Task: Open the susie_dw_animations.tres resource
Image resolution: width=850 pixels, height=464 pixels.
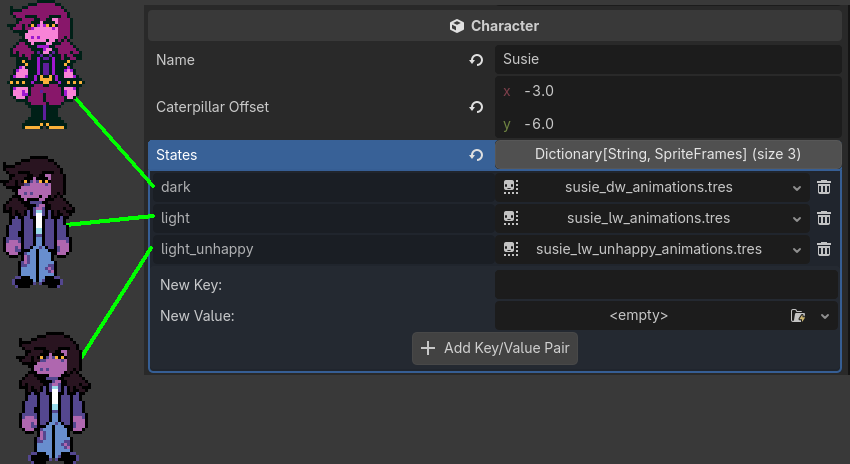Action: (x=648, y=187)
